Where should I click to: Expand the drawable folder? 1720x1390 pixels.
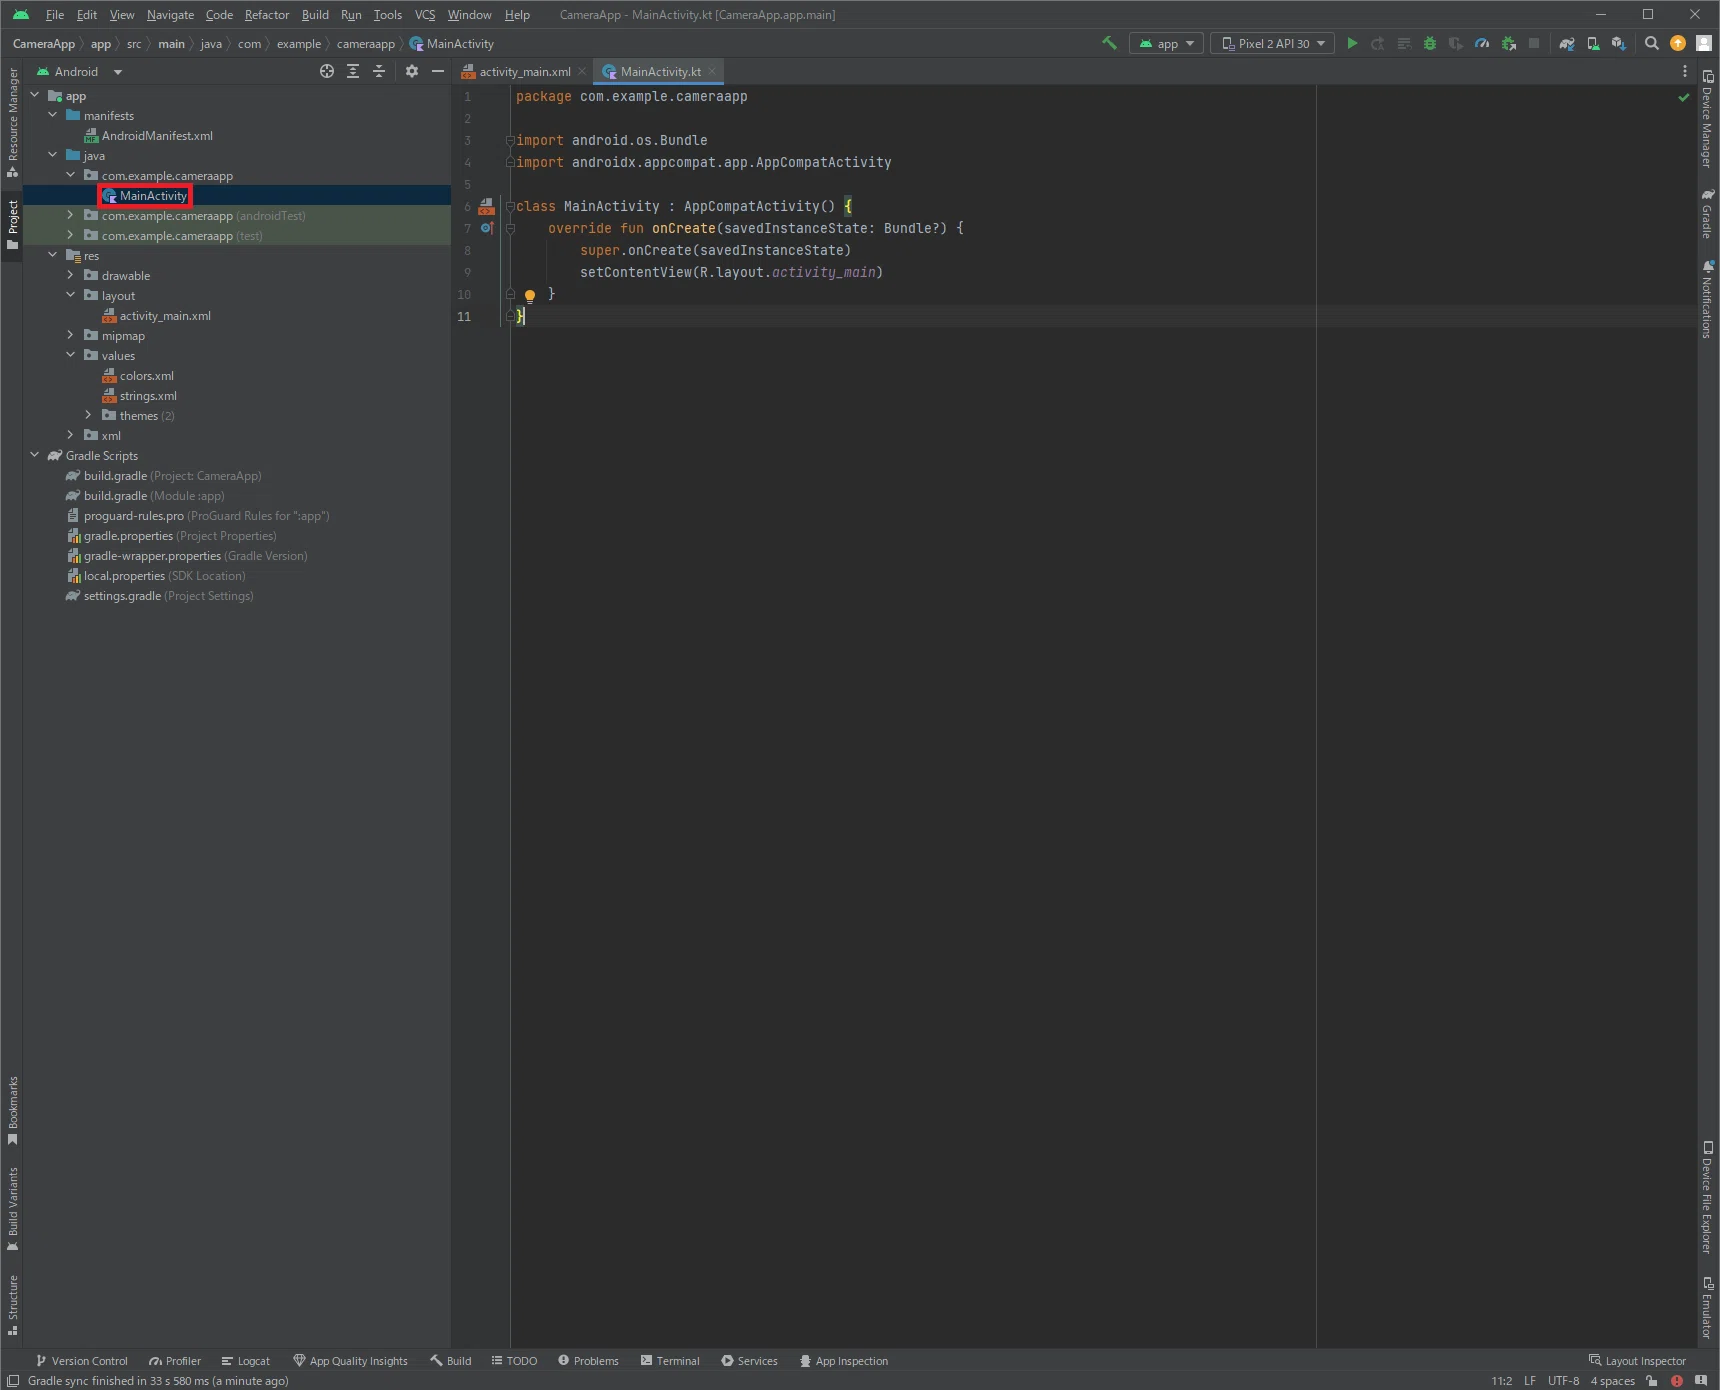click(70, 275)
